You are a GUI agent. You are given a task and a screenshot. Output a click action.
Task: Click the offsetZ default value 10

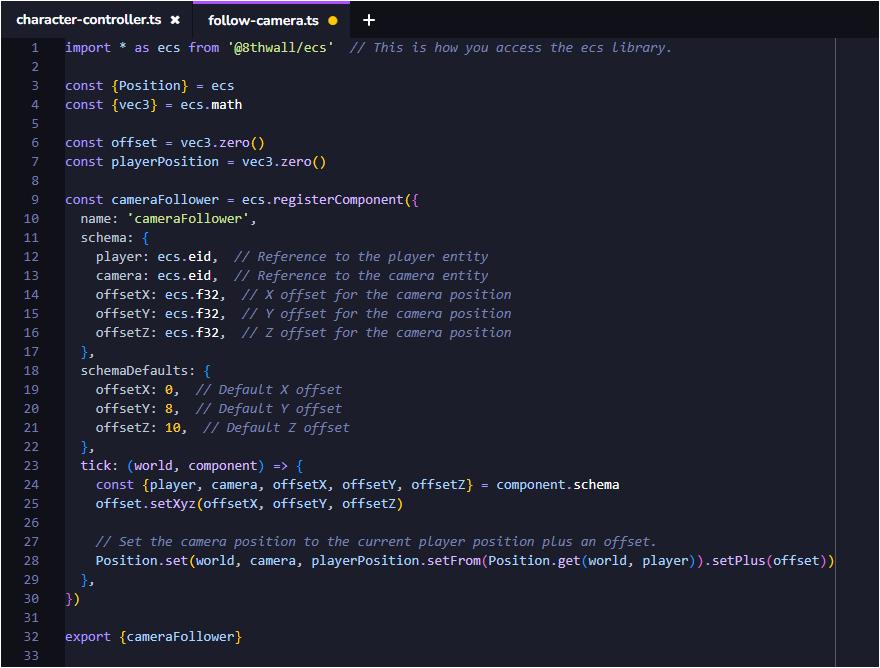[173, 428]
